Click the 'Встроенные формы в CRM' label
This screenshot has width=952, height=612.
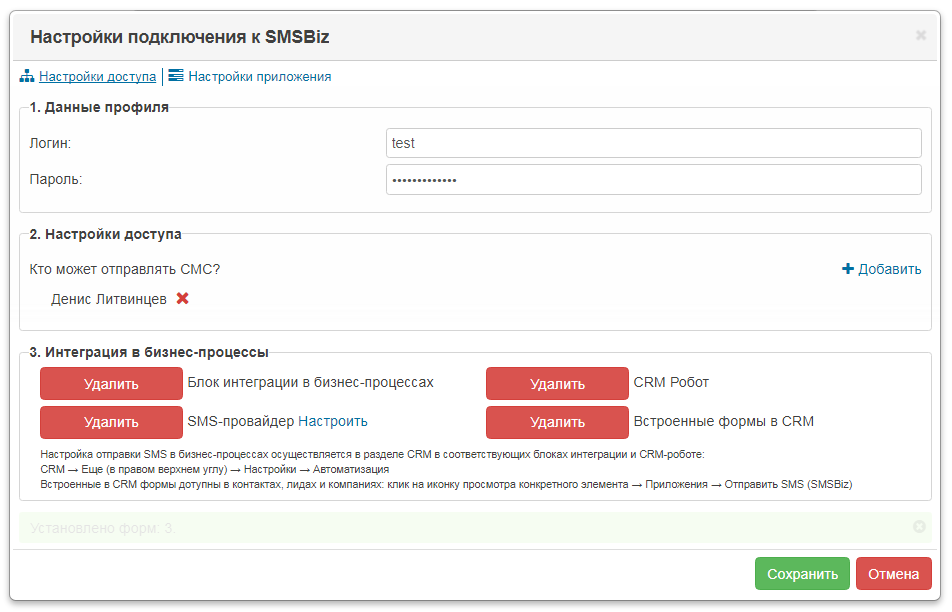[724, 421]
